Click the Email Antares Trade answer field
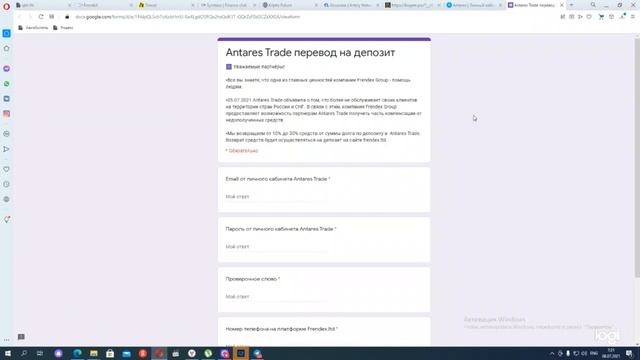 277,197
